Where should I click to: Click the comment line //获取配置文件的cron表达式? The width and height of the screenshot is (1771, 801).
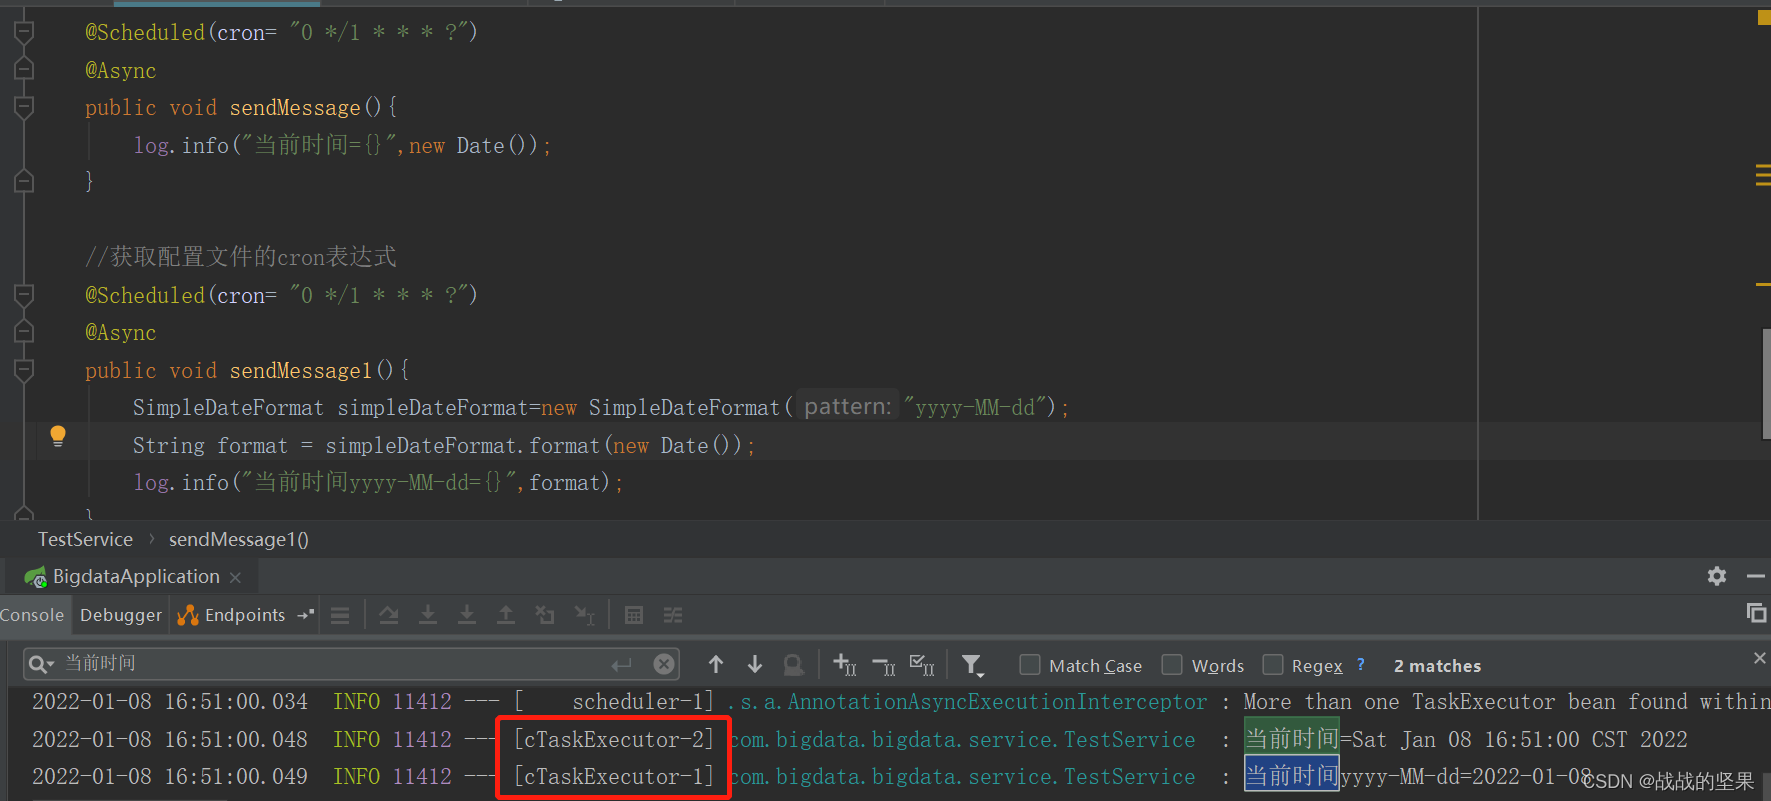click(x=241, y=257)
